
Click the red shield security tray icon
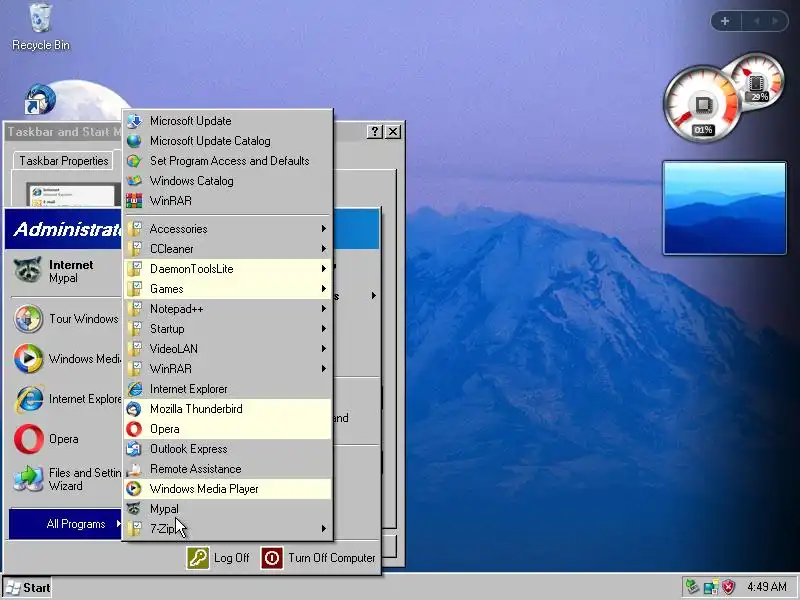[x=729, y=587]
